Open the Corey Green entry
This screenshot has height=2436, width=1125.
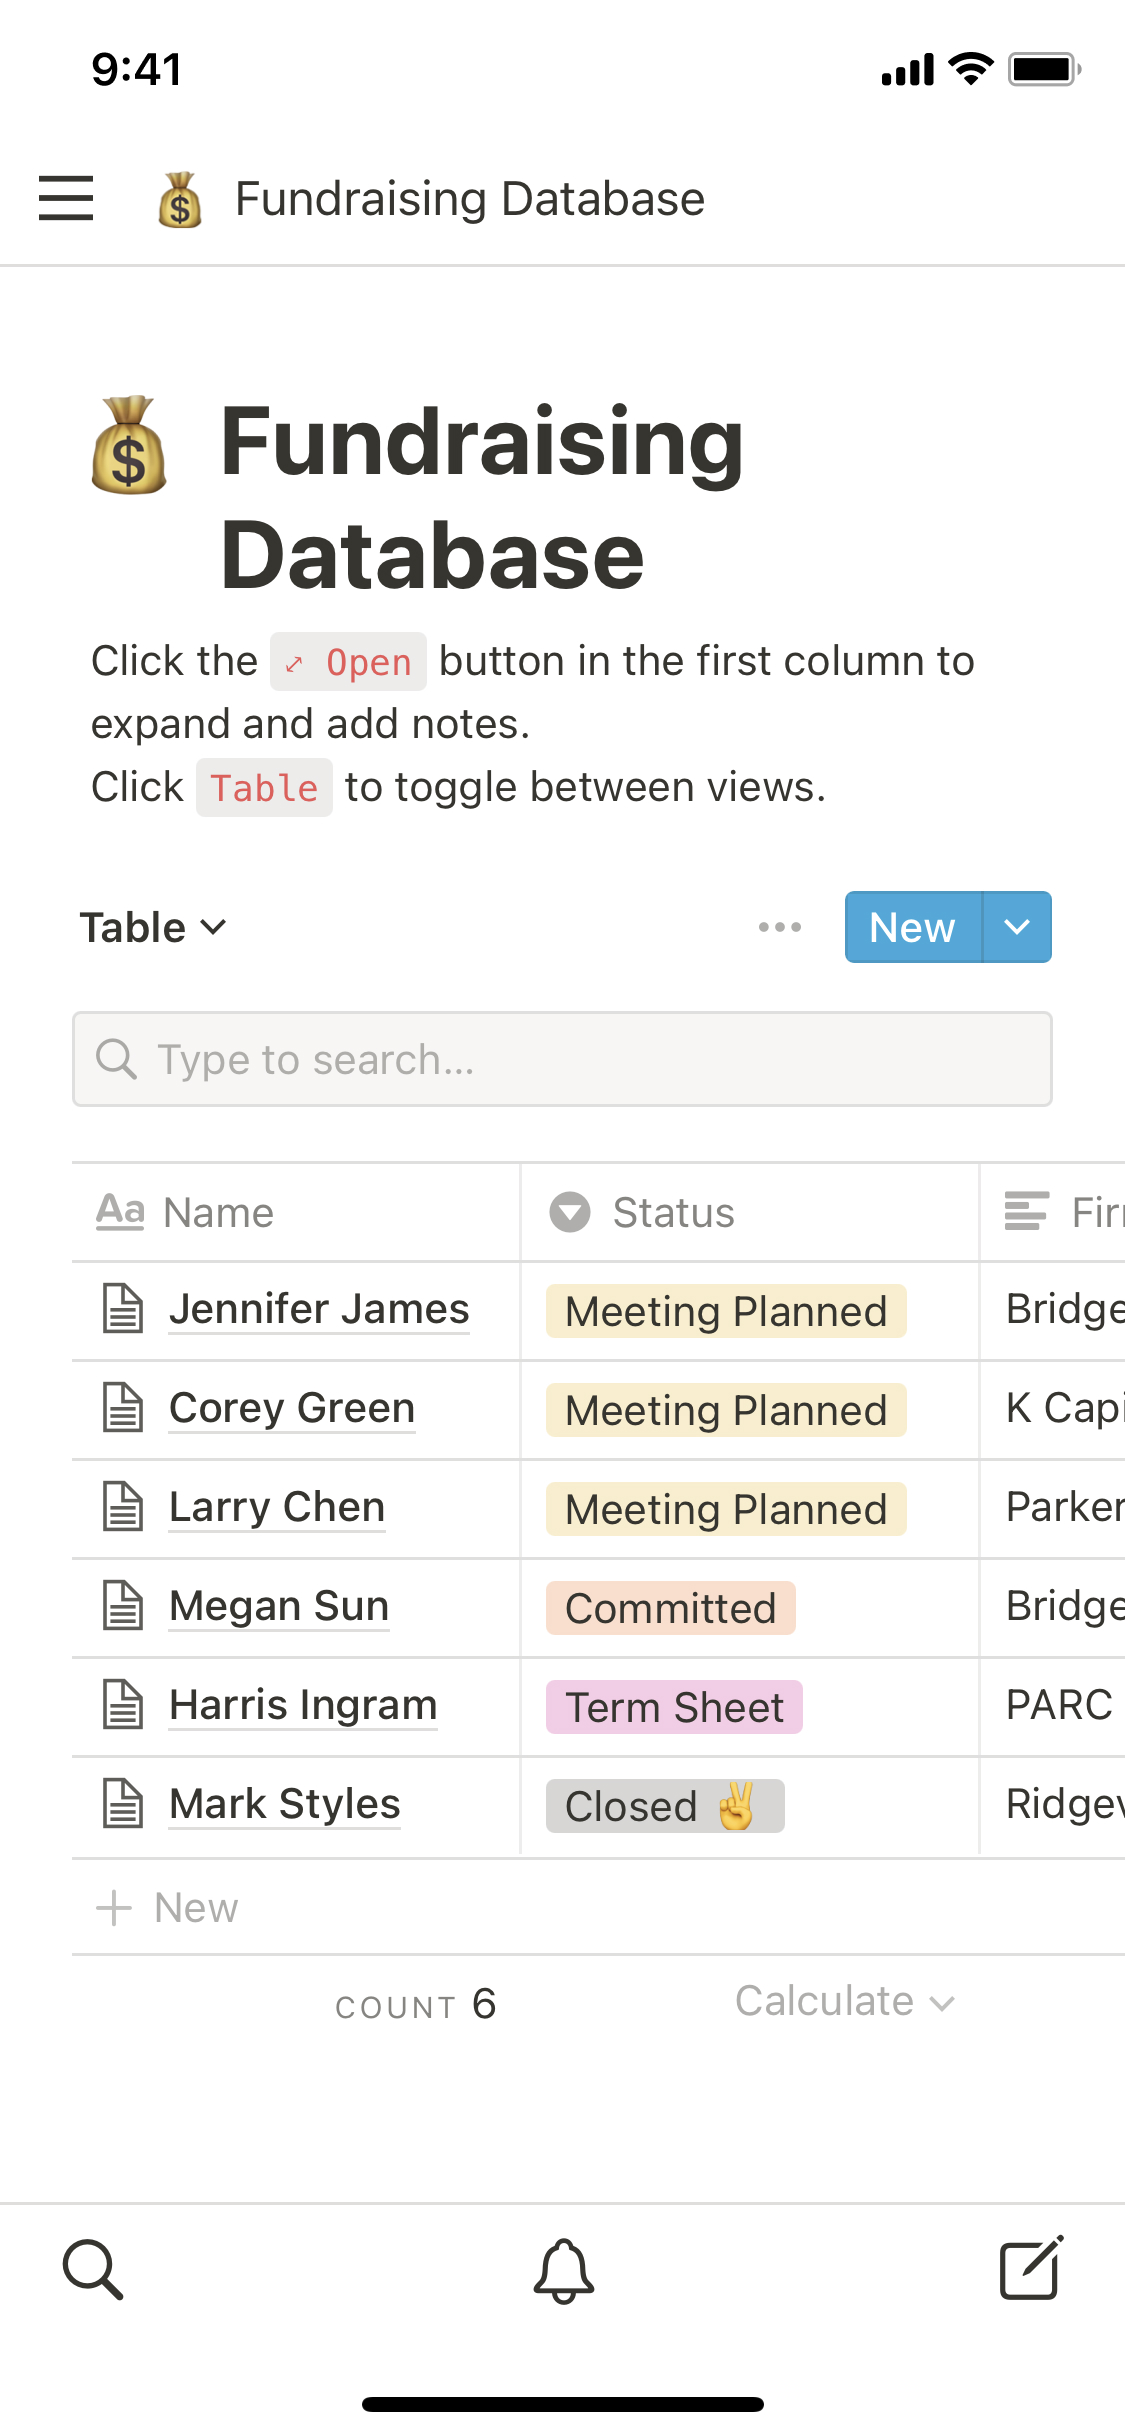click(x=291, y=1408)
